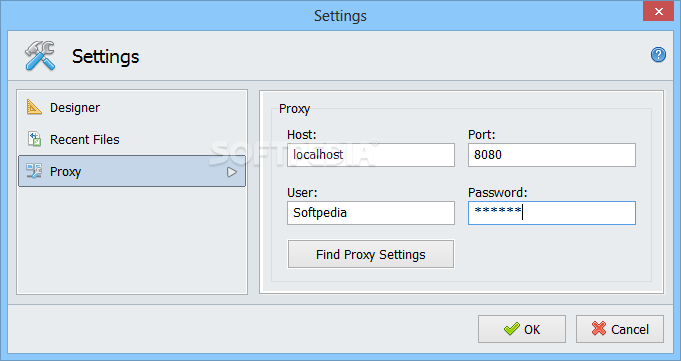Click the Port field showing 8080
The image size is (681, 361).
[552, 155]
